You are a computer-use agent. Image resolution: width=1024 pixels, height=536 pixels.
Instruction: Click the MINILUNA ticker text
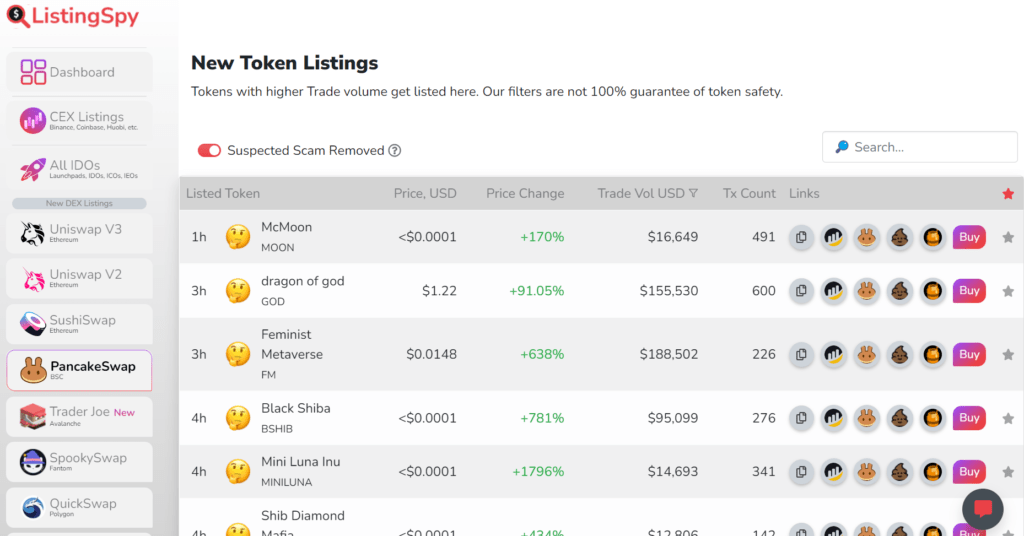pos(287,482)
